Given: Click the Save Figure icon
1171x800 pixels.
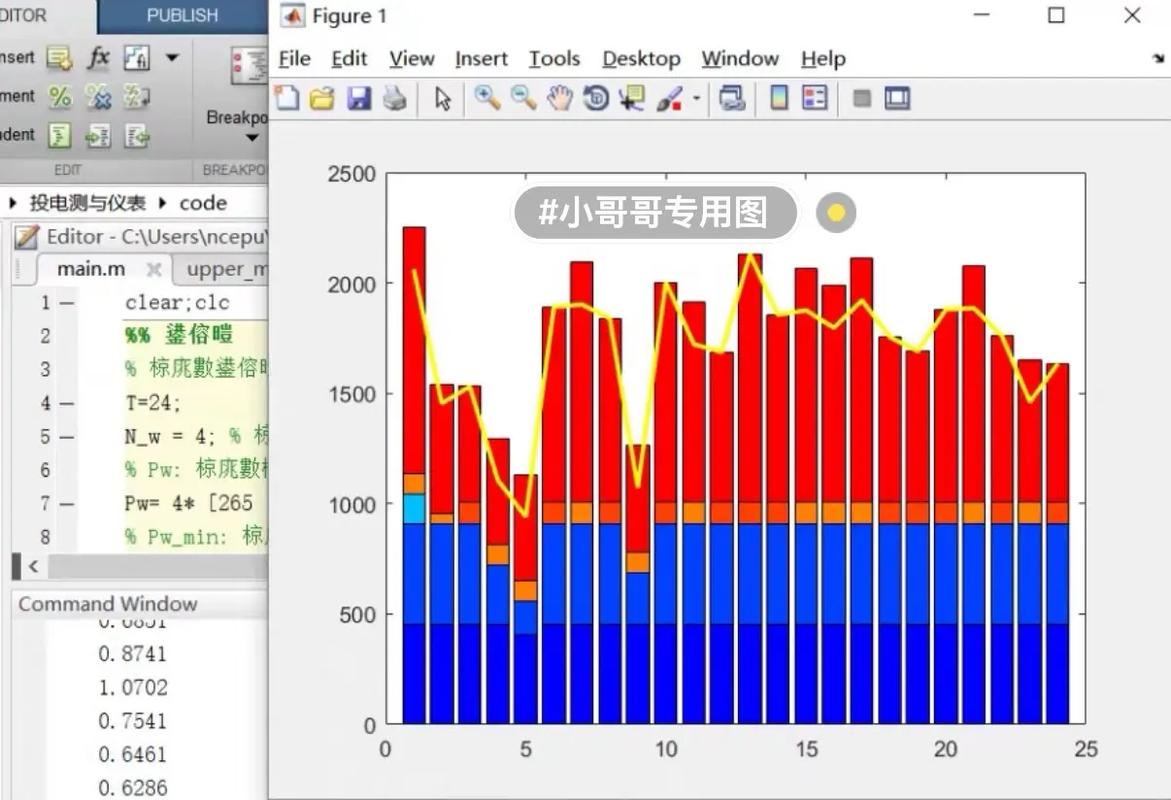Looking at the screenshot, I should point(360,97).
